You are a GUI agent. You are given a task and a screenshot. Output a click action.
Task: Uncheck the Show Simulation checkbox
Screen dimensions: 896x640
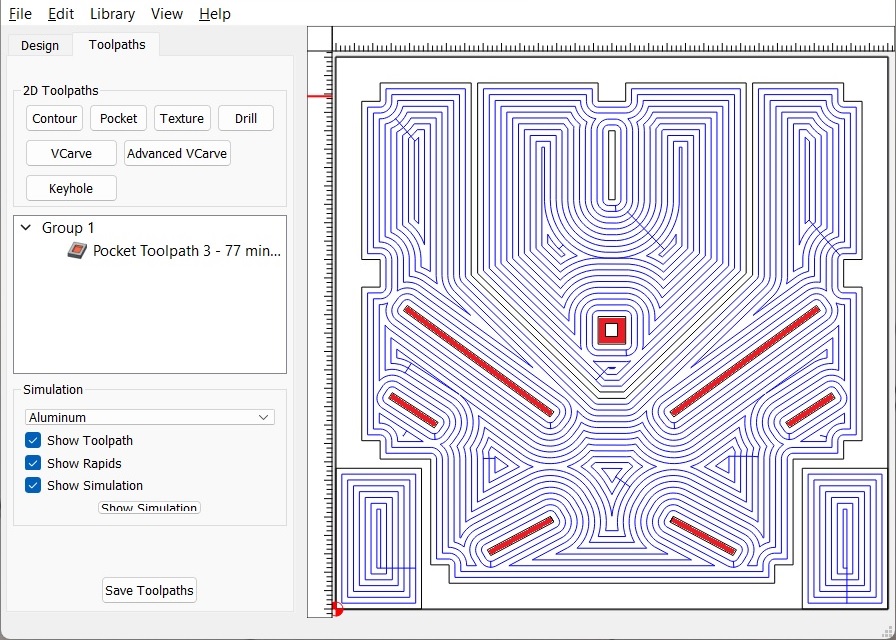coord(33,486)
